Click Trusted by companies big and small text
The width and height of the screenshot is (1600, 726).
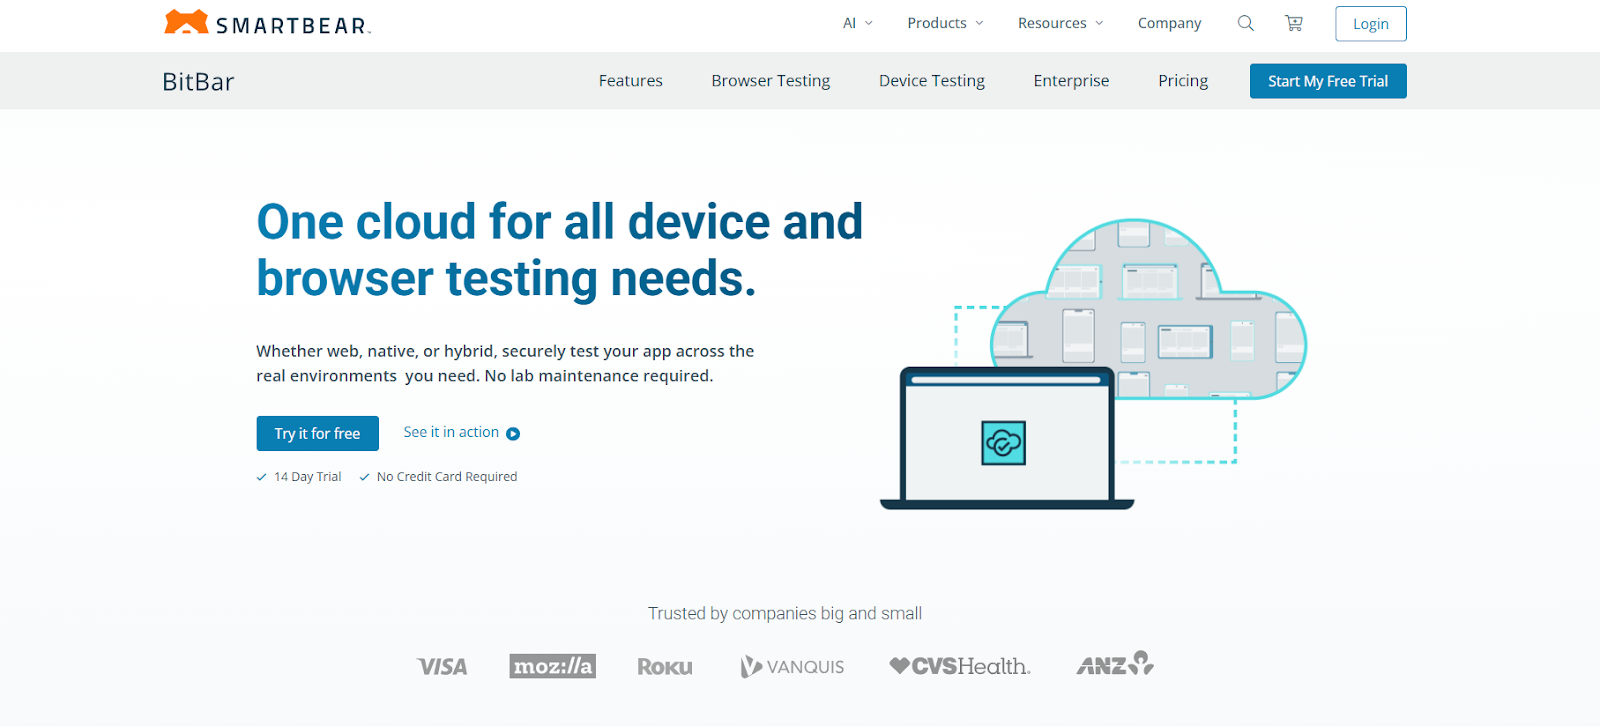(x=785, y=613)
